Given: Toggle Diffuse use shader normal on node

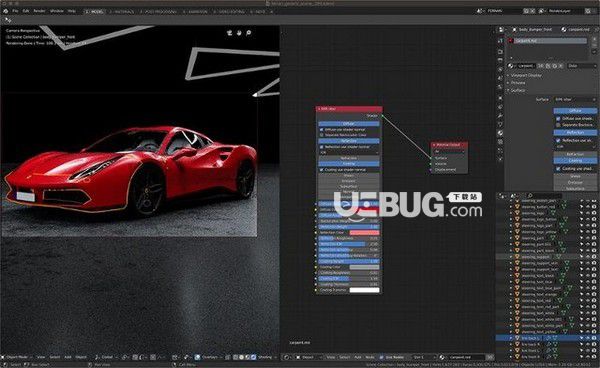Looking at the screenshot, I should point(321,130).
